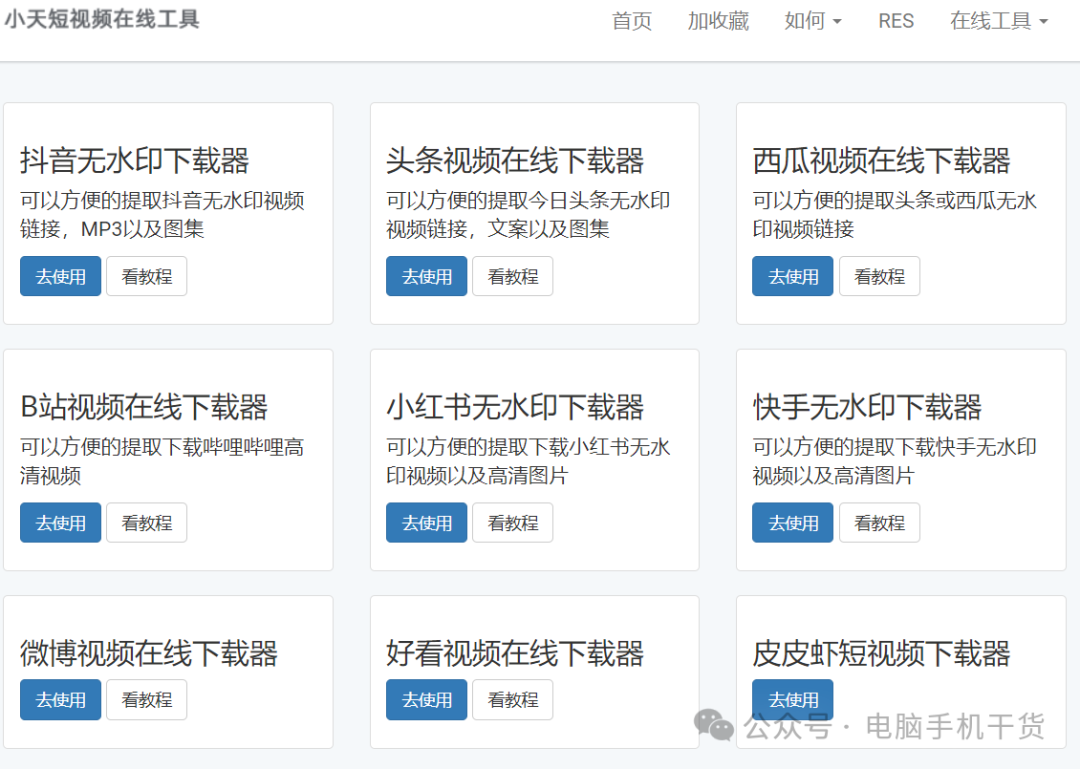The image size is (1080, 769).
Task: Expand the 如何 dropdown menu
Action: point(813,21)
